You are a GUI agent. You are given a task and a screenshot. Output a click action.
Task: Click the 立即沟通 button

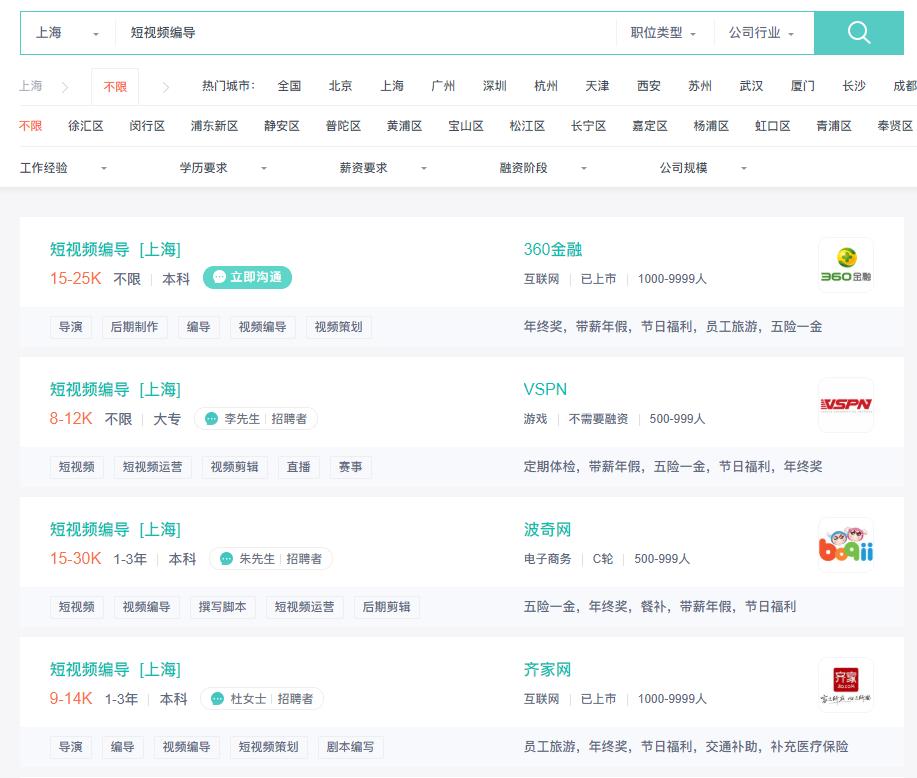[x=247, y=277]
